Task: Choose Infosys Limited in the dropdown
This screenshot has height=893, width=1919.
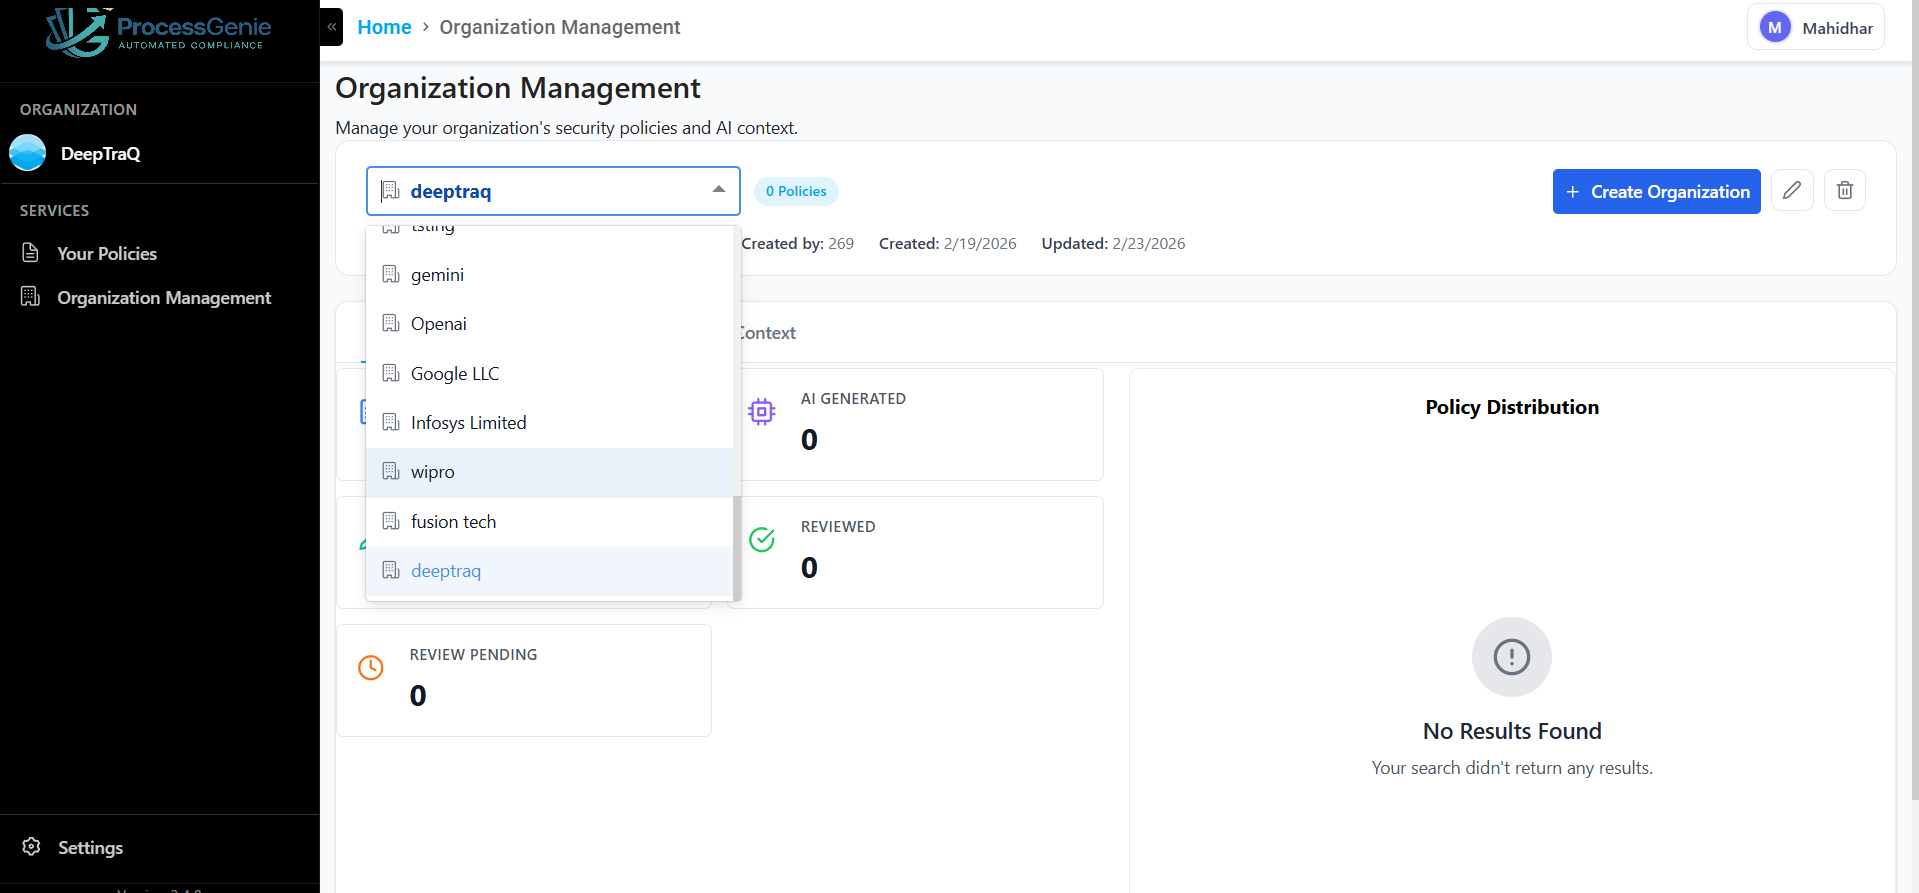Action: [x=549, y=422]
